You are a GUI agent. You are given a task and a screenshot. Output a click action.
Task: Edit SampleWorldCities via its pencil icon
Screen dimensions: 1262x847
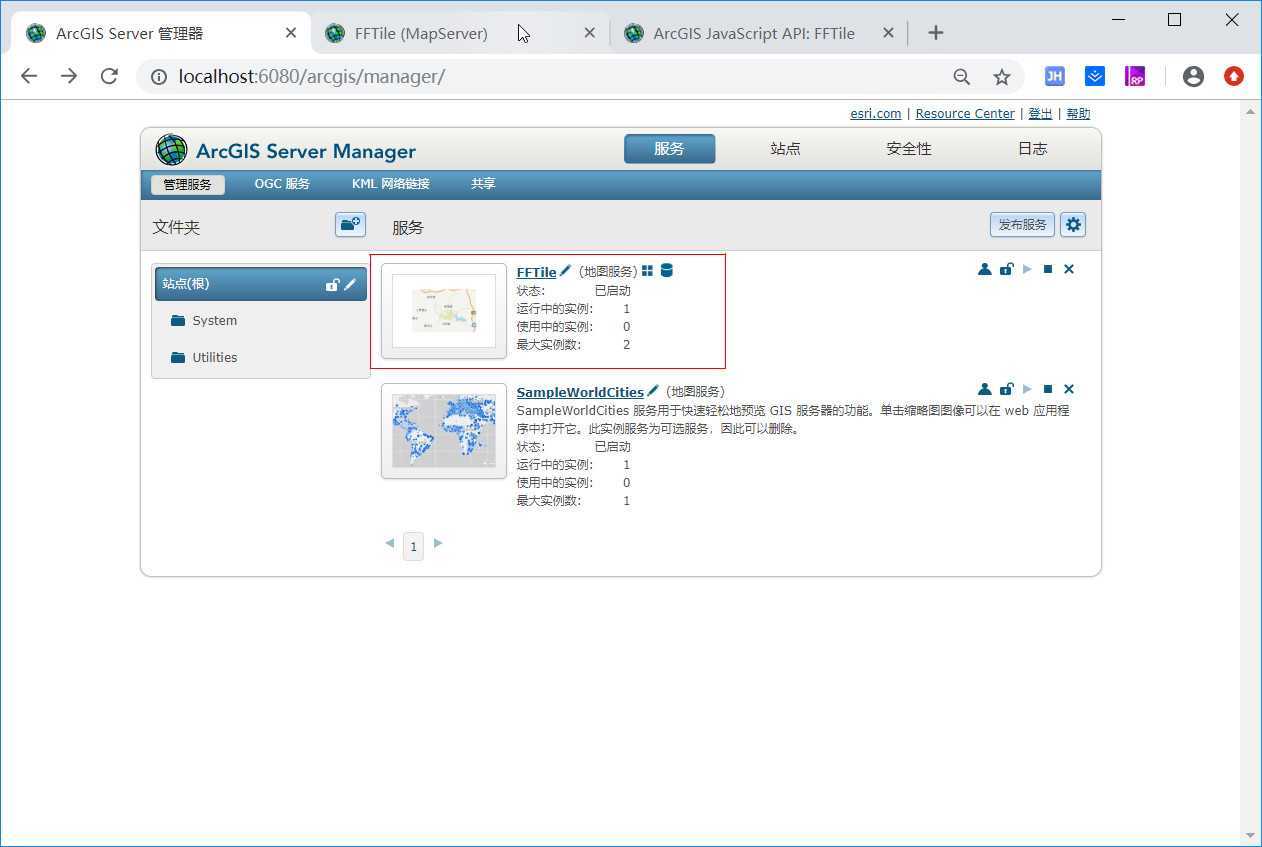[x=653, y=391]
